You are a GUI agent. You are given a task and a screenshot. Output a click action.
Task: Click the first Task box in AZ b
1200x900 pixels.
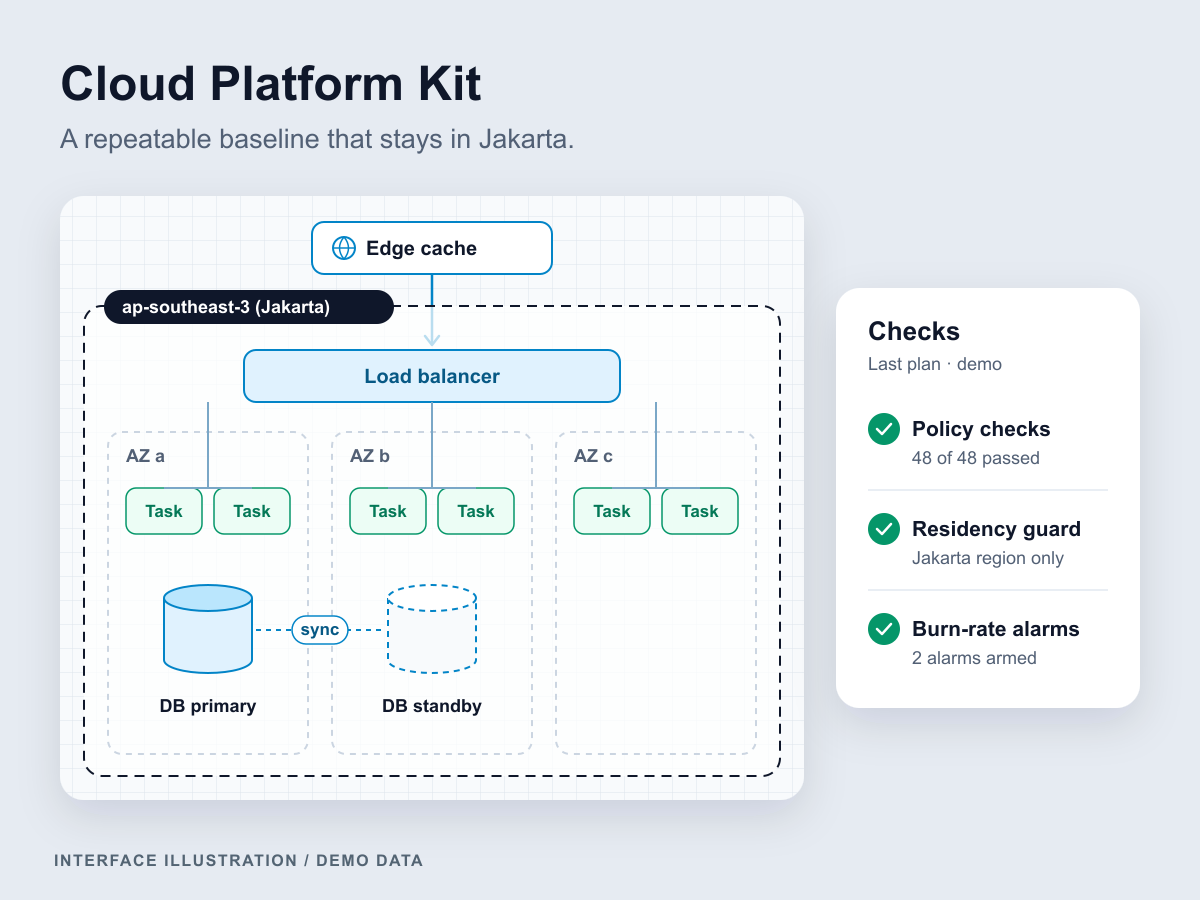point(388,511)
